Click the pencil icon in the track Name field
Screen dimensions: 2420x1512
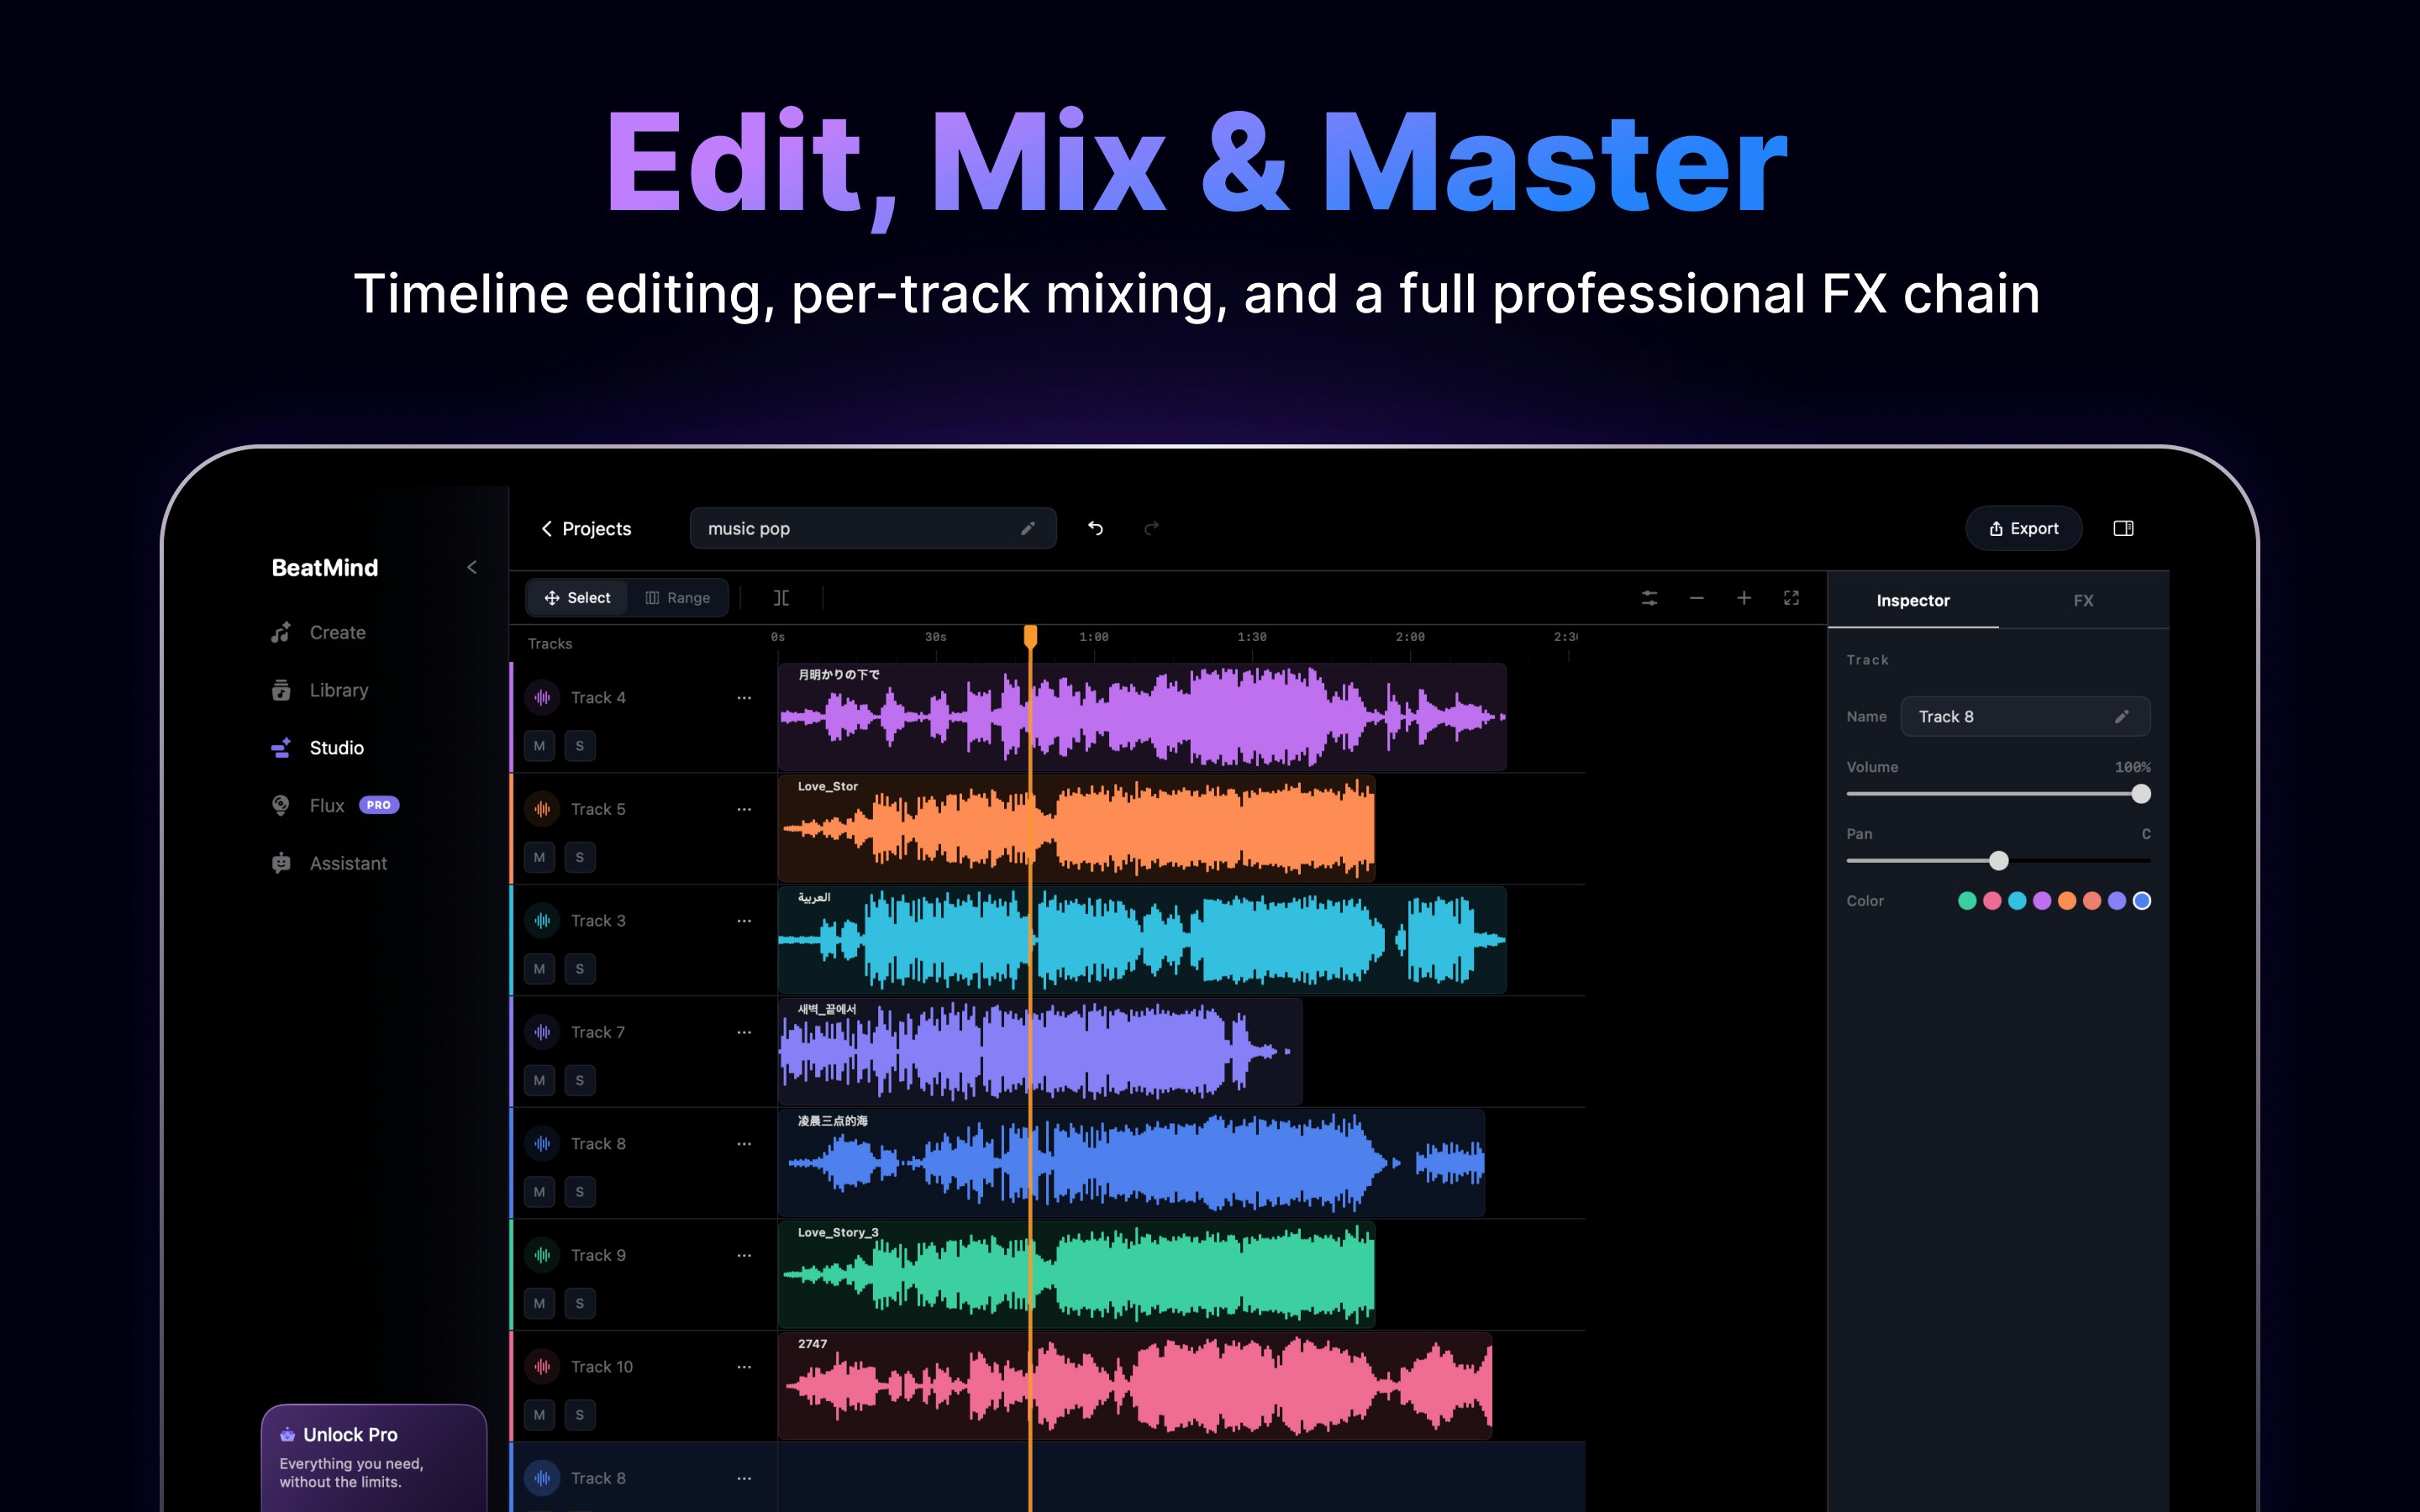click(x=2121, y=716)
